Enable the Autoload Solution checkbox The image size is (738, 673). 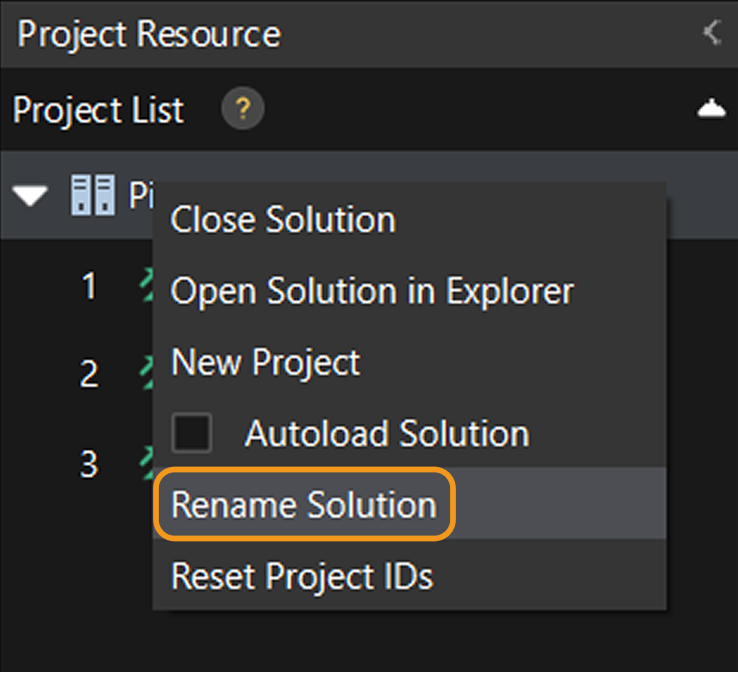pos(192,434)
